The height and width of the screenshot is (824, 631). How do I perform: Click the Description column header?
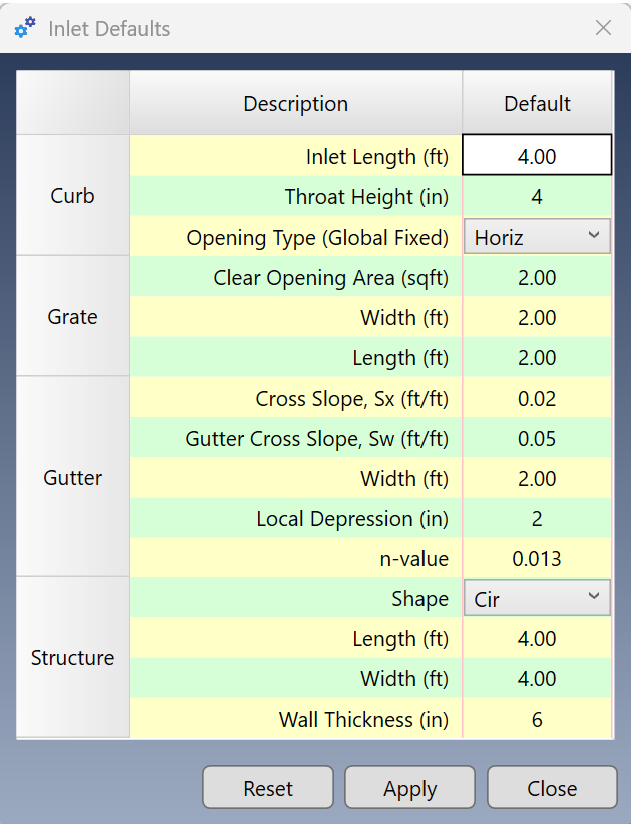pyautogui.click(x=296, y=103)
